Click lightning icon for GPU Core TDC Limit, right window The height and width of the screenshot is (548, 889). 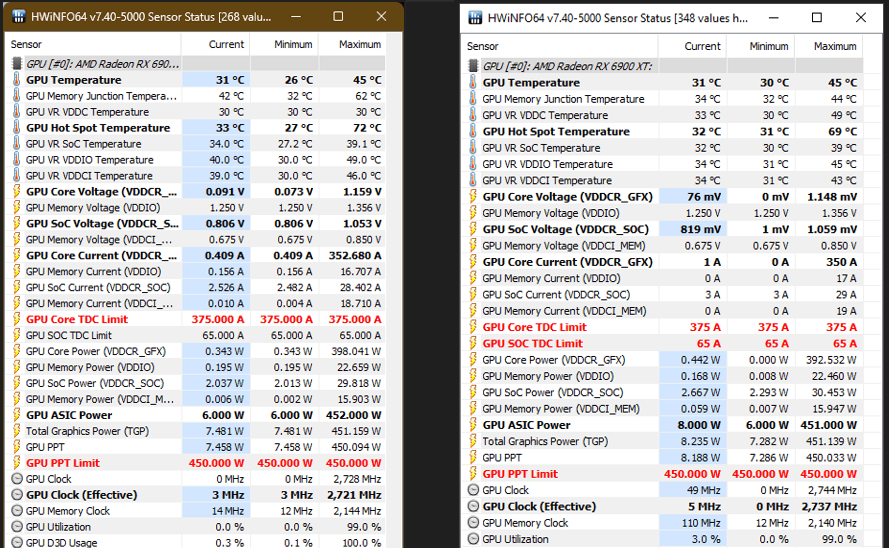click(x=473, y=326)
